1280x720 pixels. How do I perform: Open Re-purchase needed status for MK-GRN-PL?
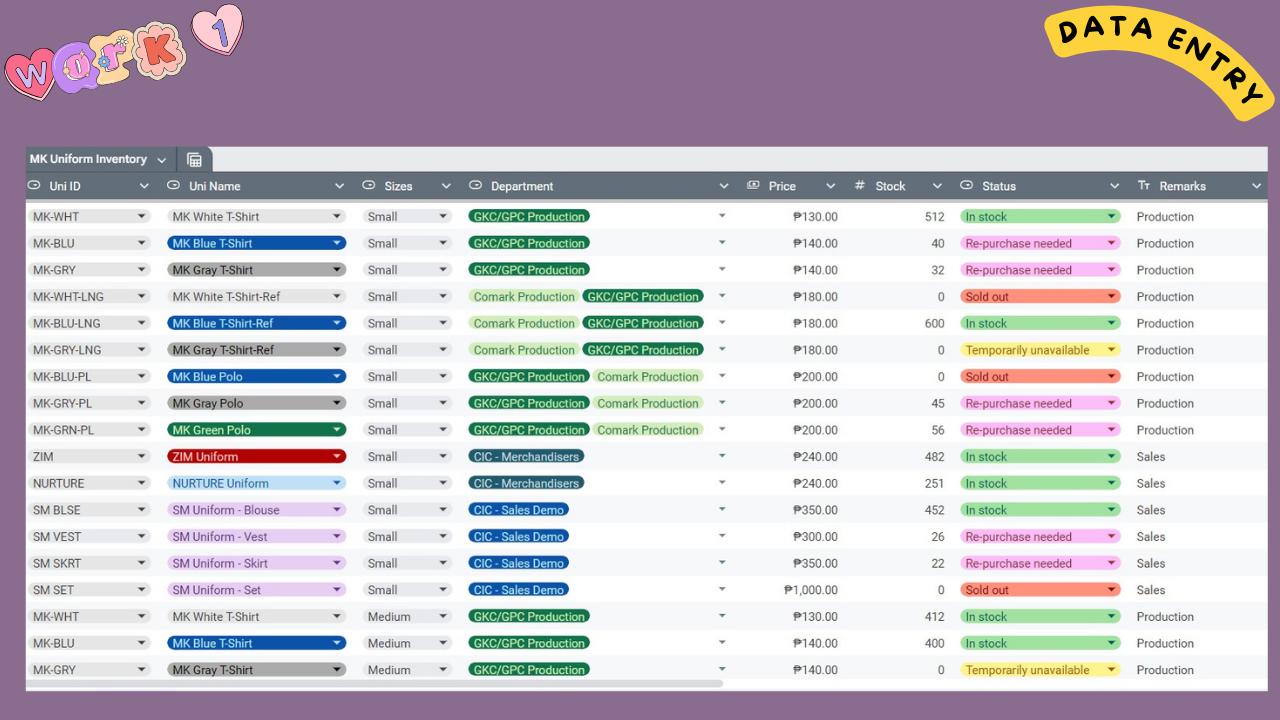[1040, 430]
